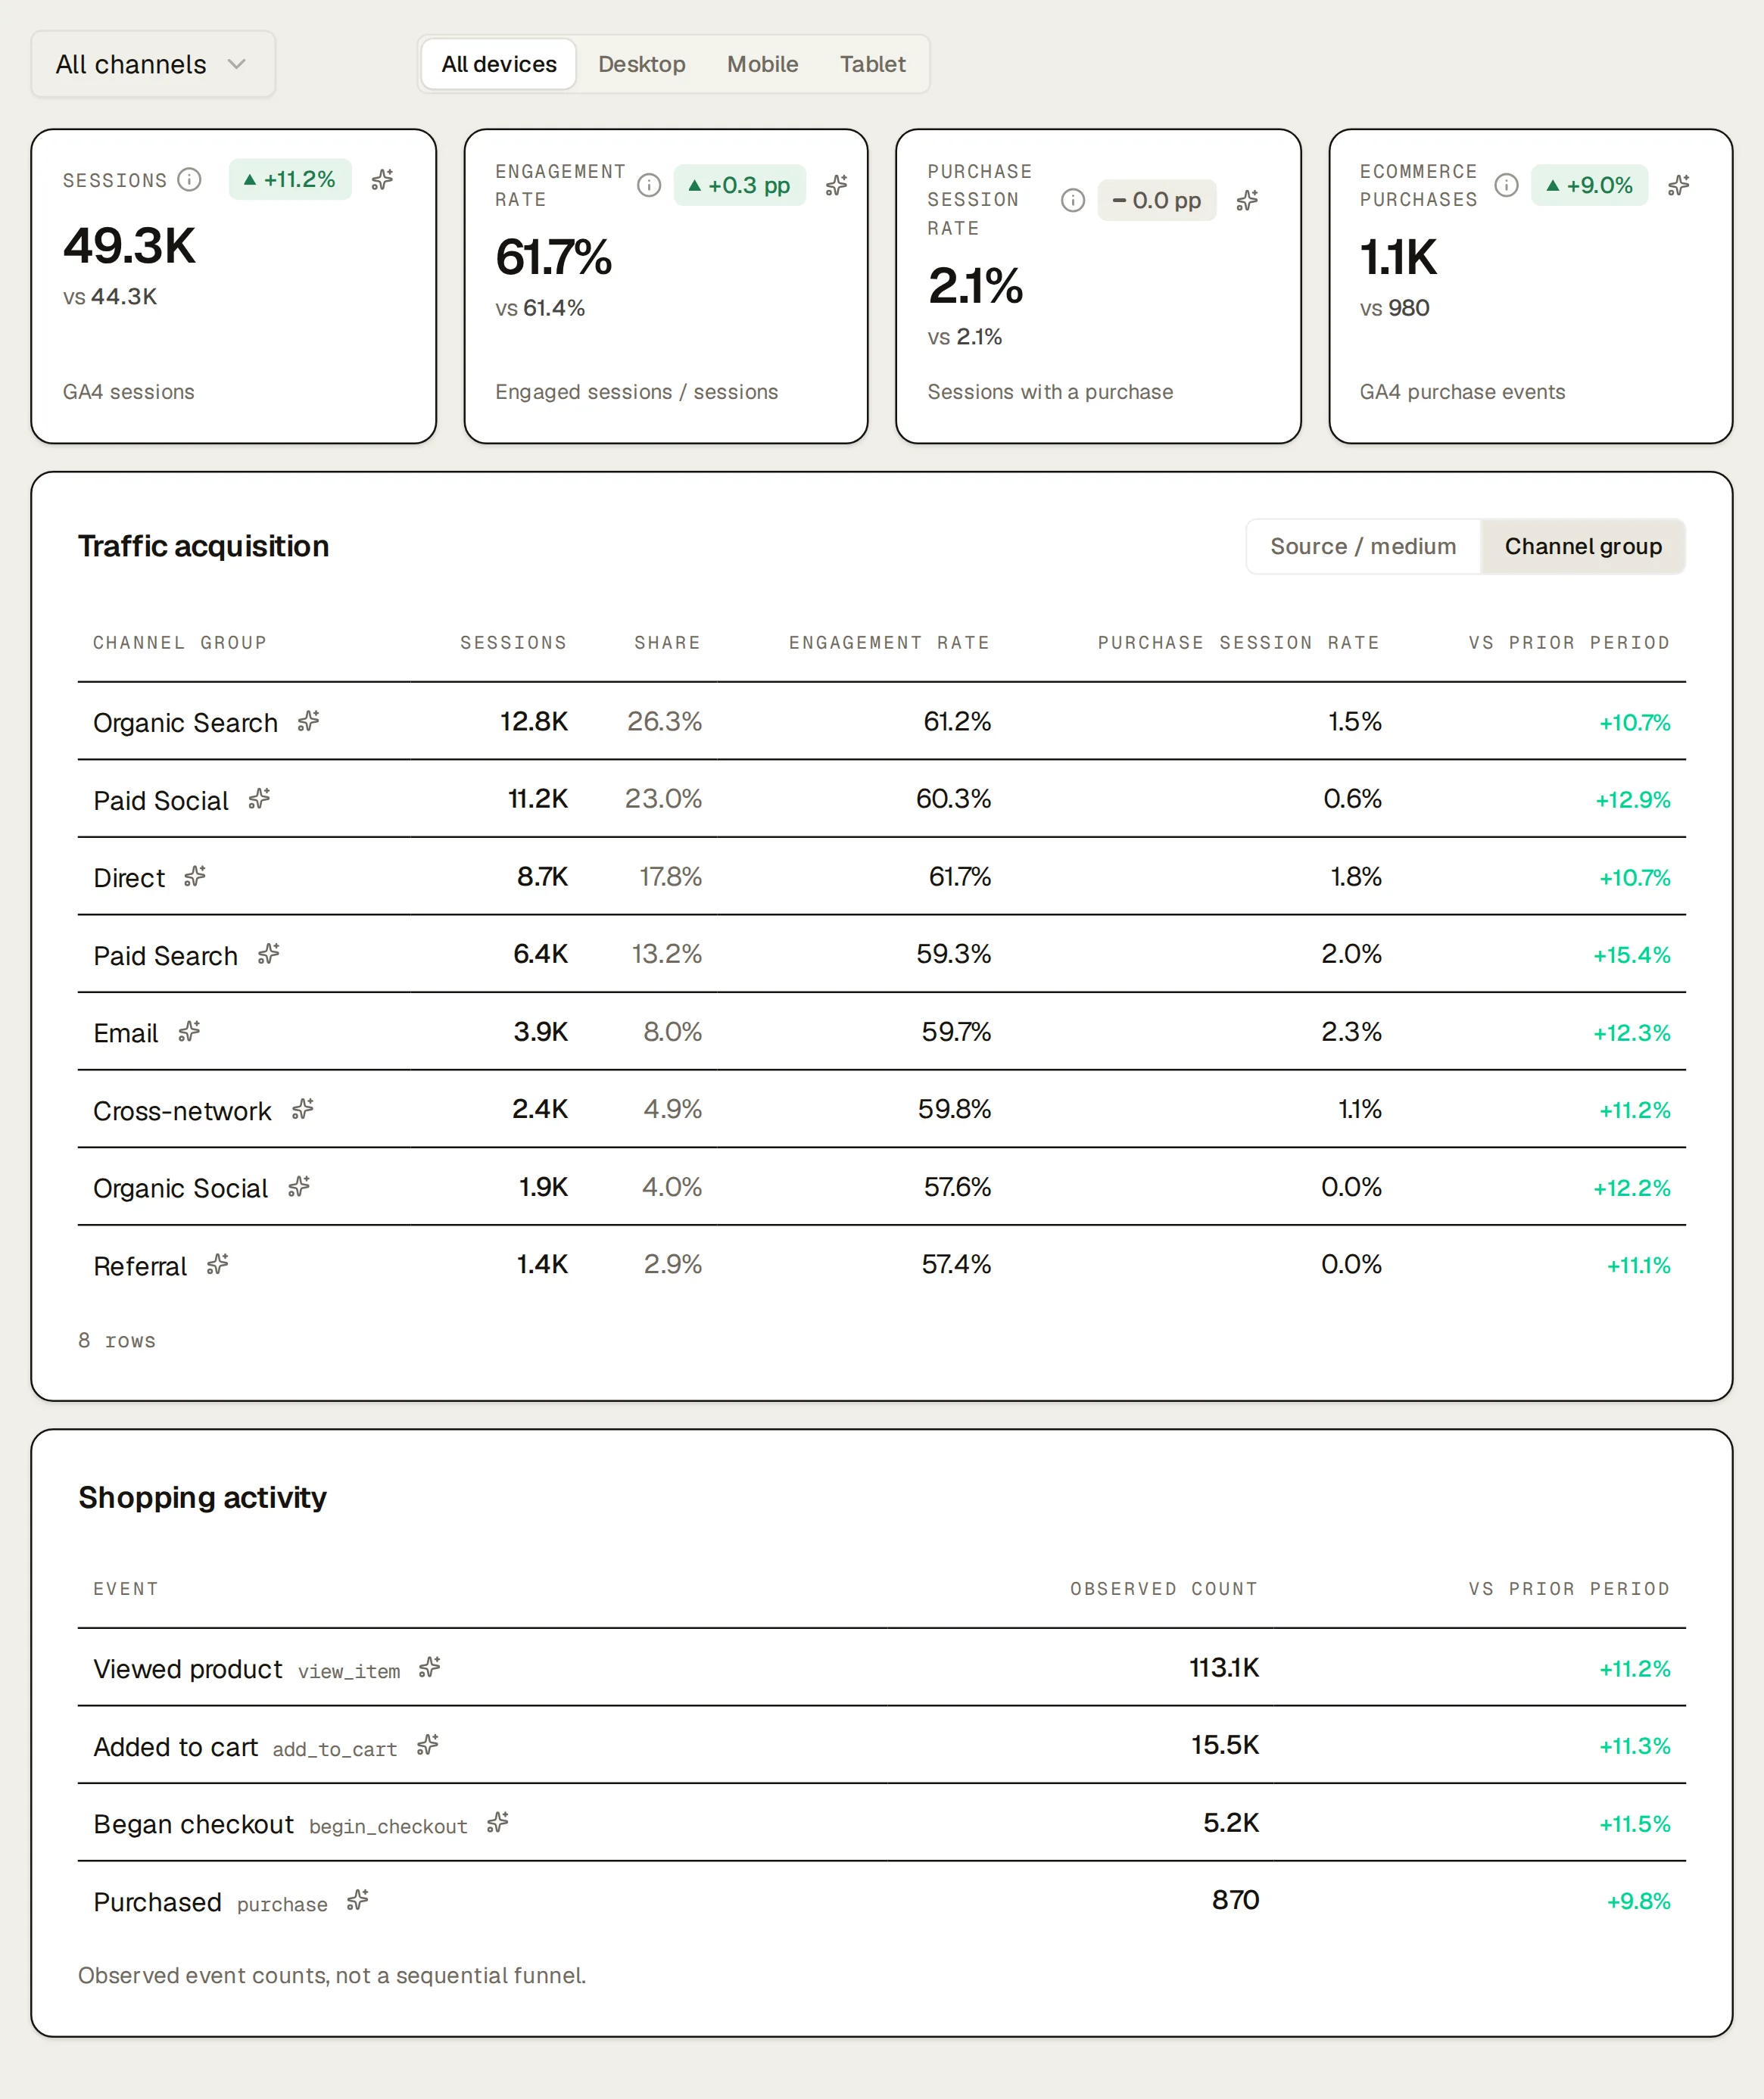Click the Engagement Rate info icon

[x=650, y=186]
